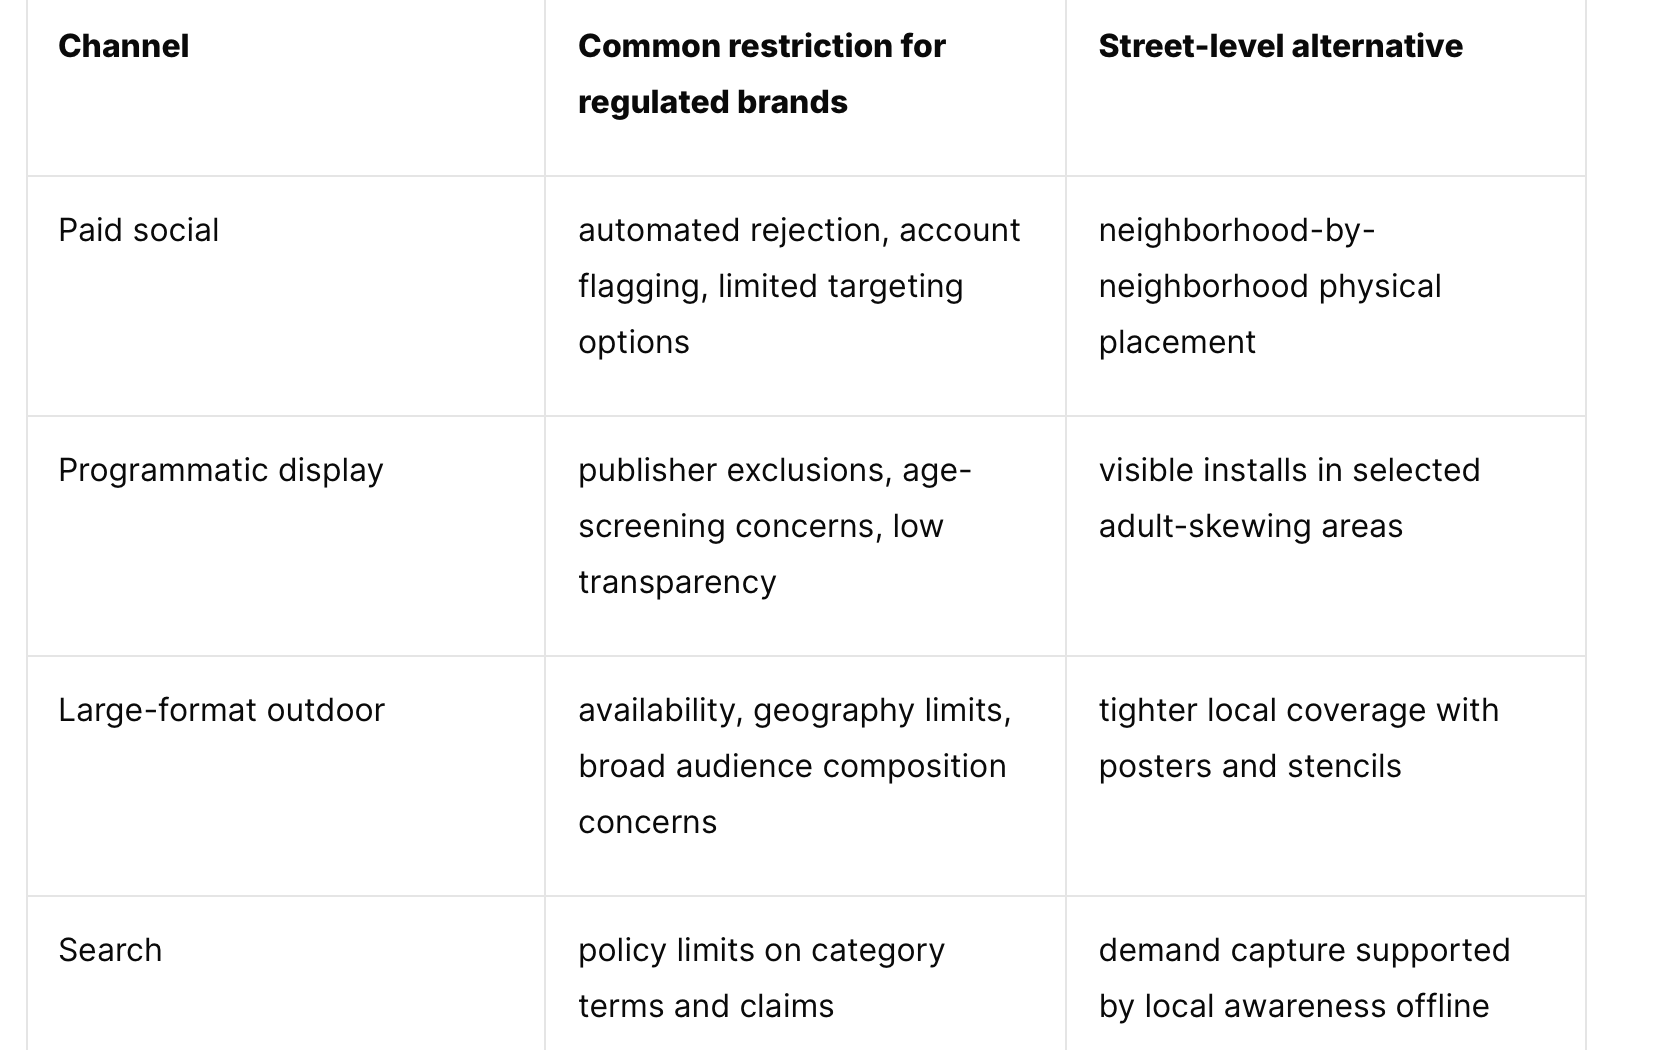Click the word concerns in Large-format row
This screenshot has width=1664, height=1050.
[x=647, y=822]
